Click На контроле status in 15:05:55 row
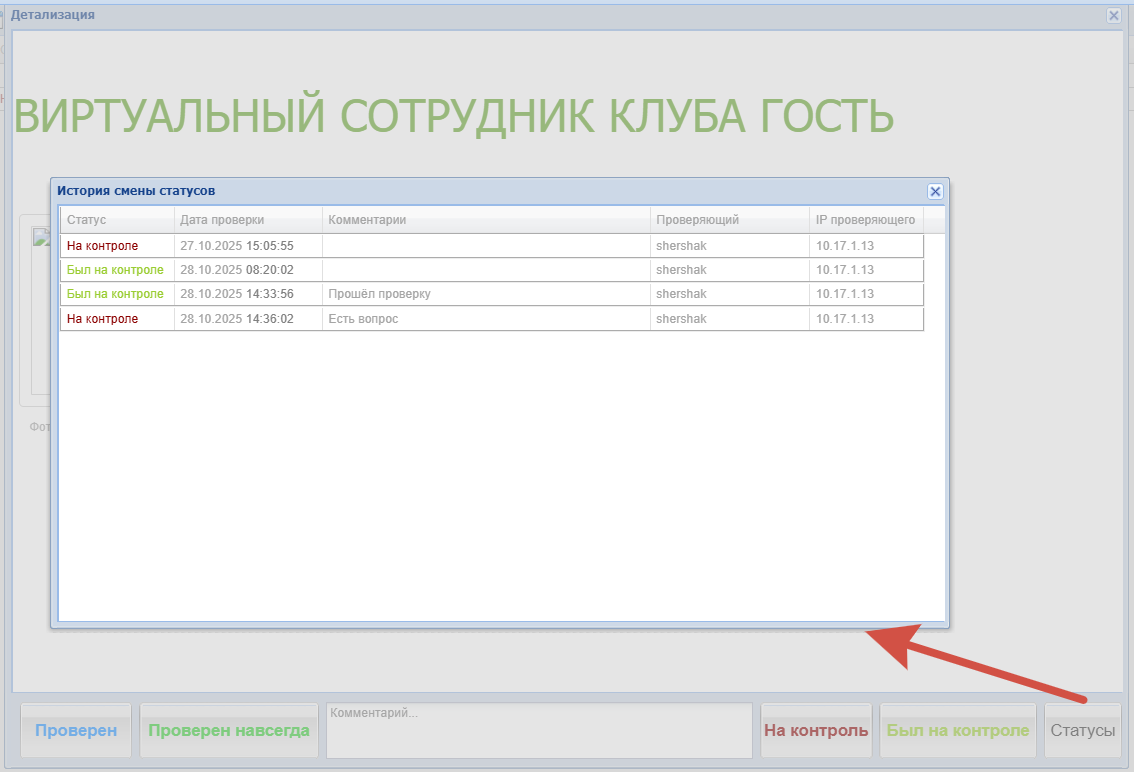Image resolution: width=1134 pixels, height=772 pixels. (x=102, y=246)
